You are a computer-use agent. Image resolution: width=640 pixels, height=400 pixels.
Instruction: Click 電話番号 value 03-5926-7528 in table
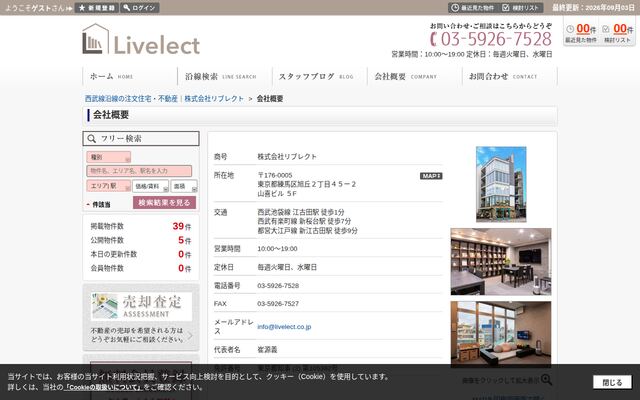point(278,286)
